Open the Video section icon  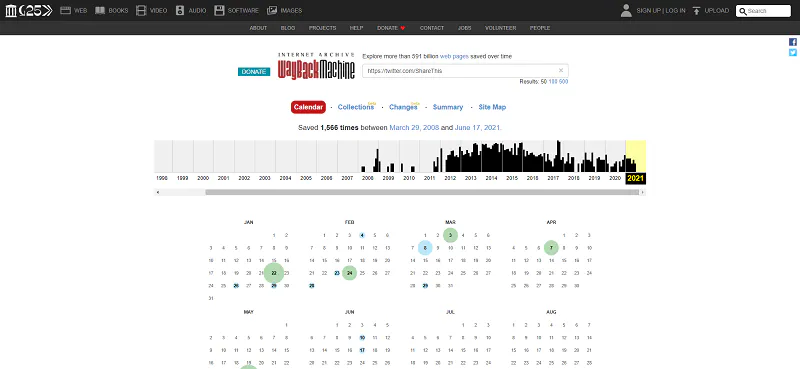click(x=141, y=10)
